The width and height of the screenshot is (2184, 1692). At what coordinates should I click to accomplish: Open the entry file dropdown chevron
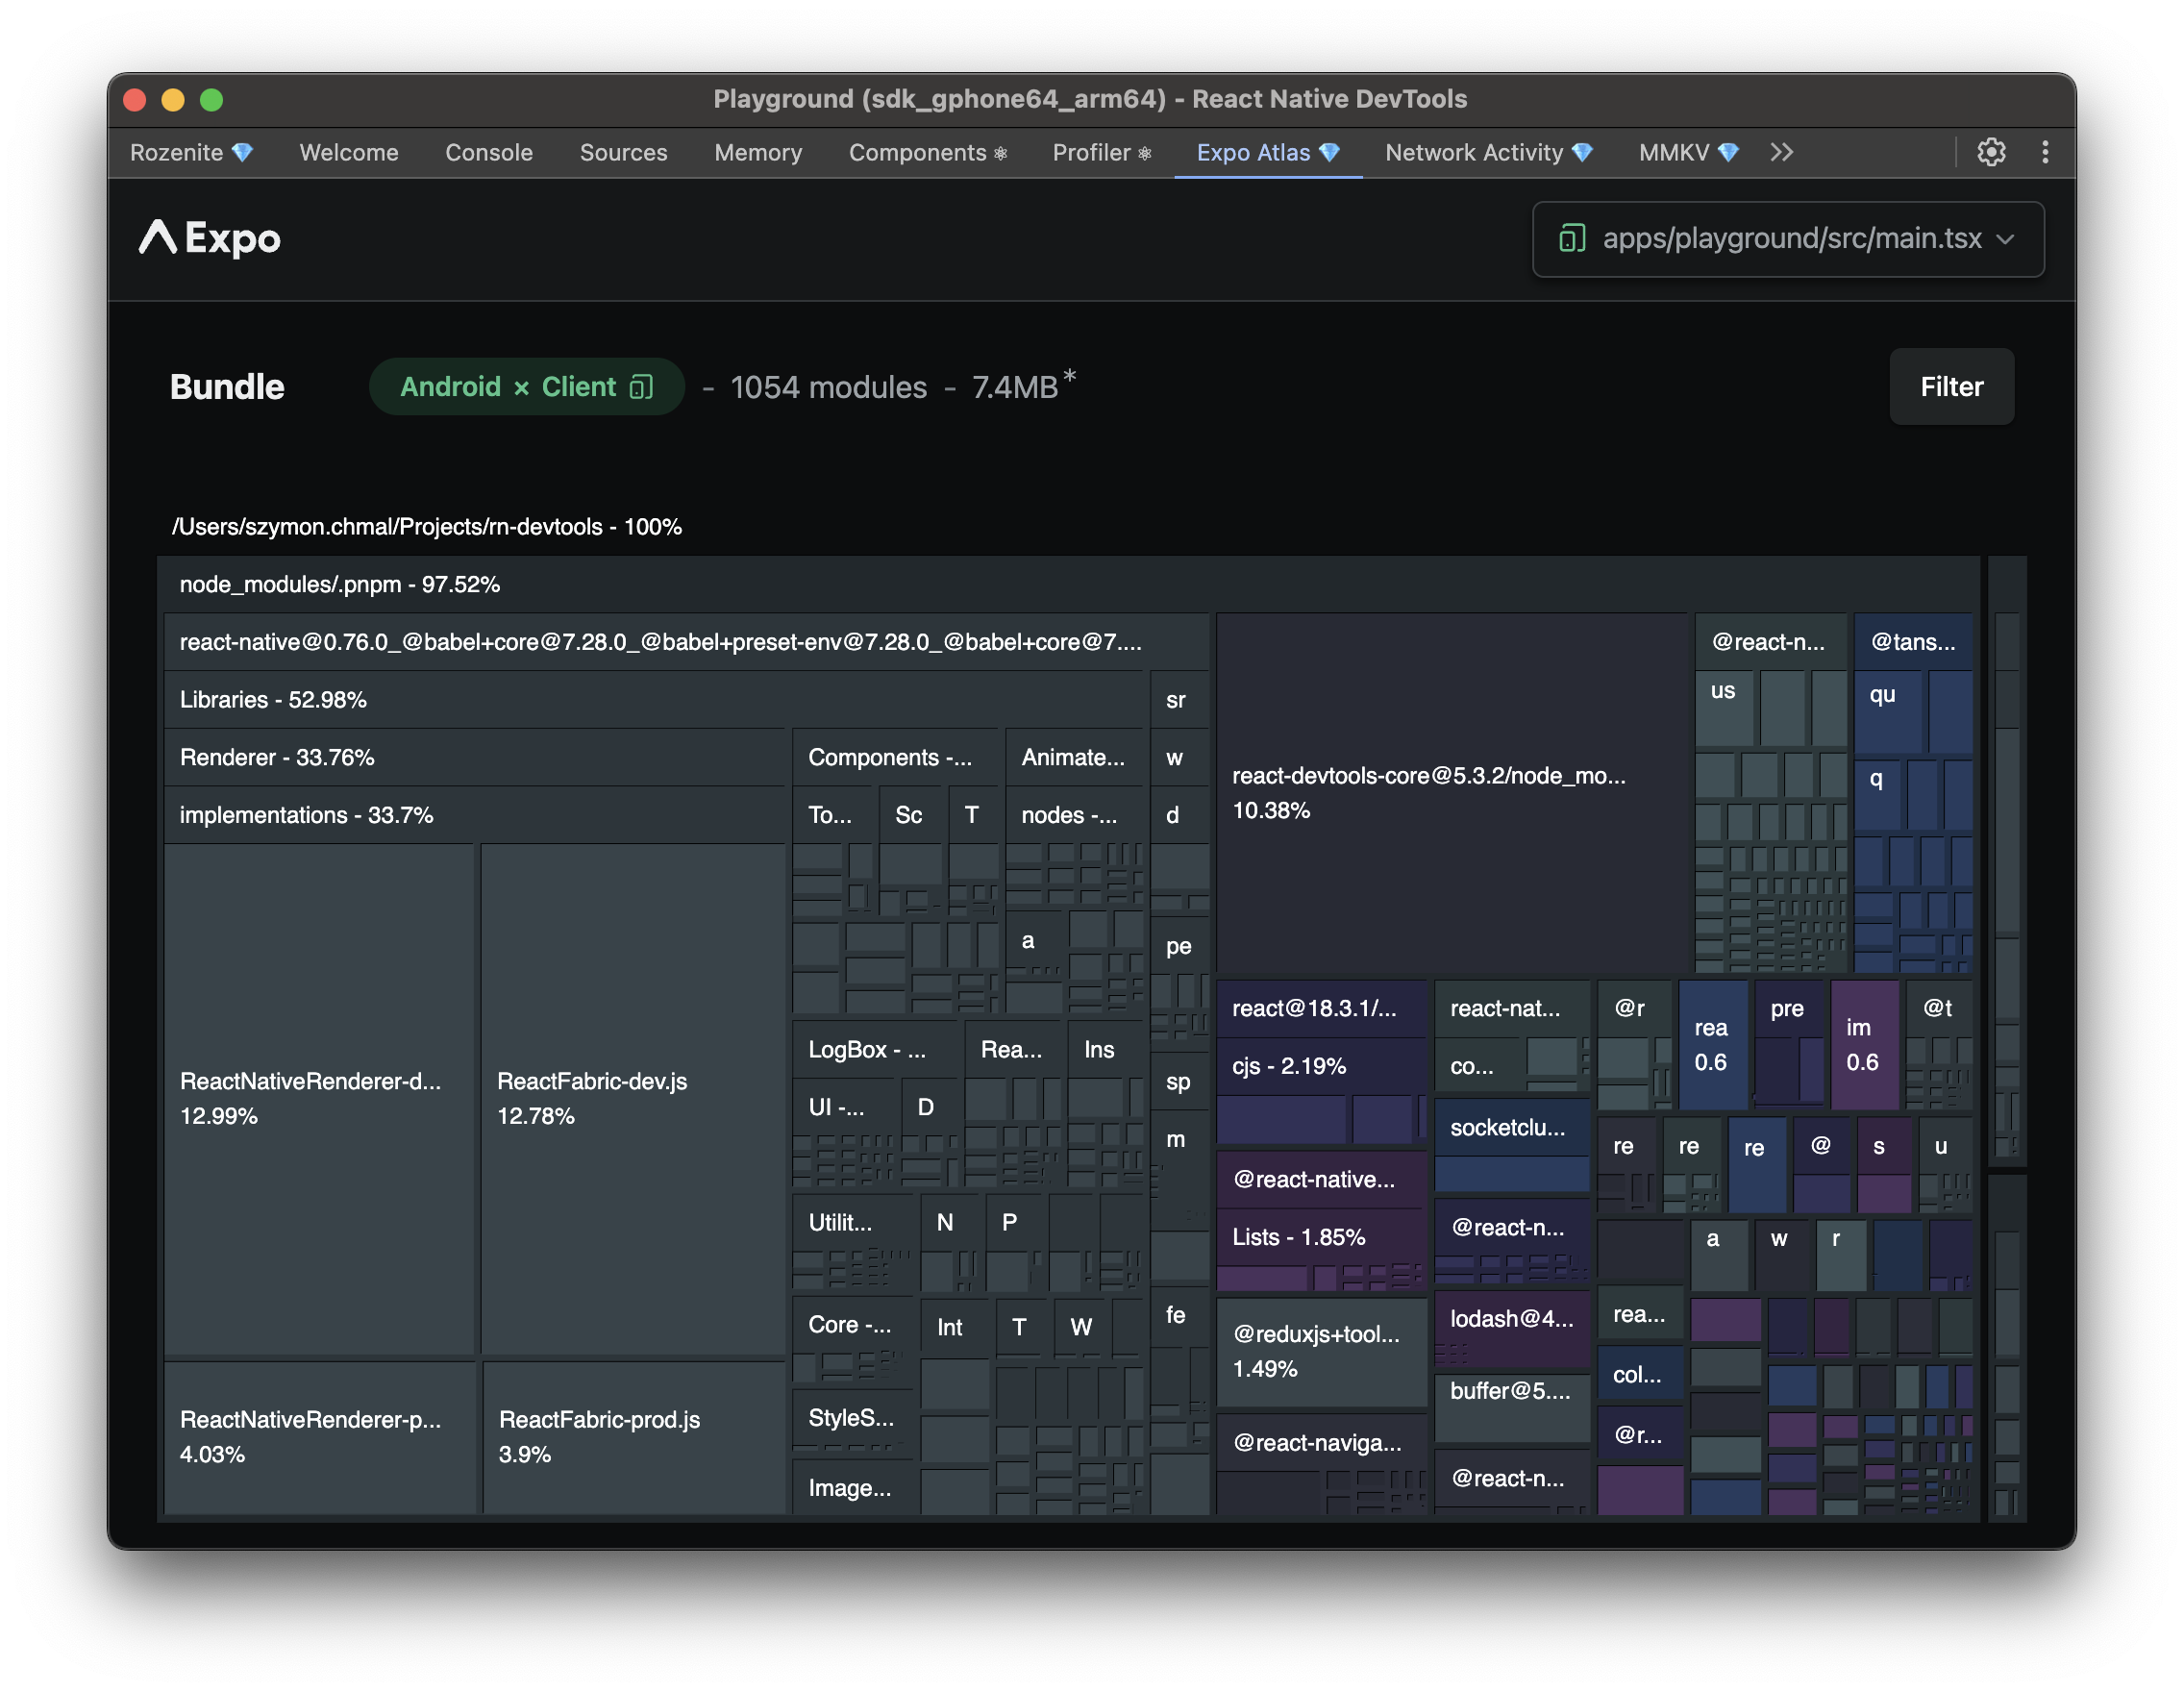pyautogui.click(x=2005, y=240)
